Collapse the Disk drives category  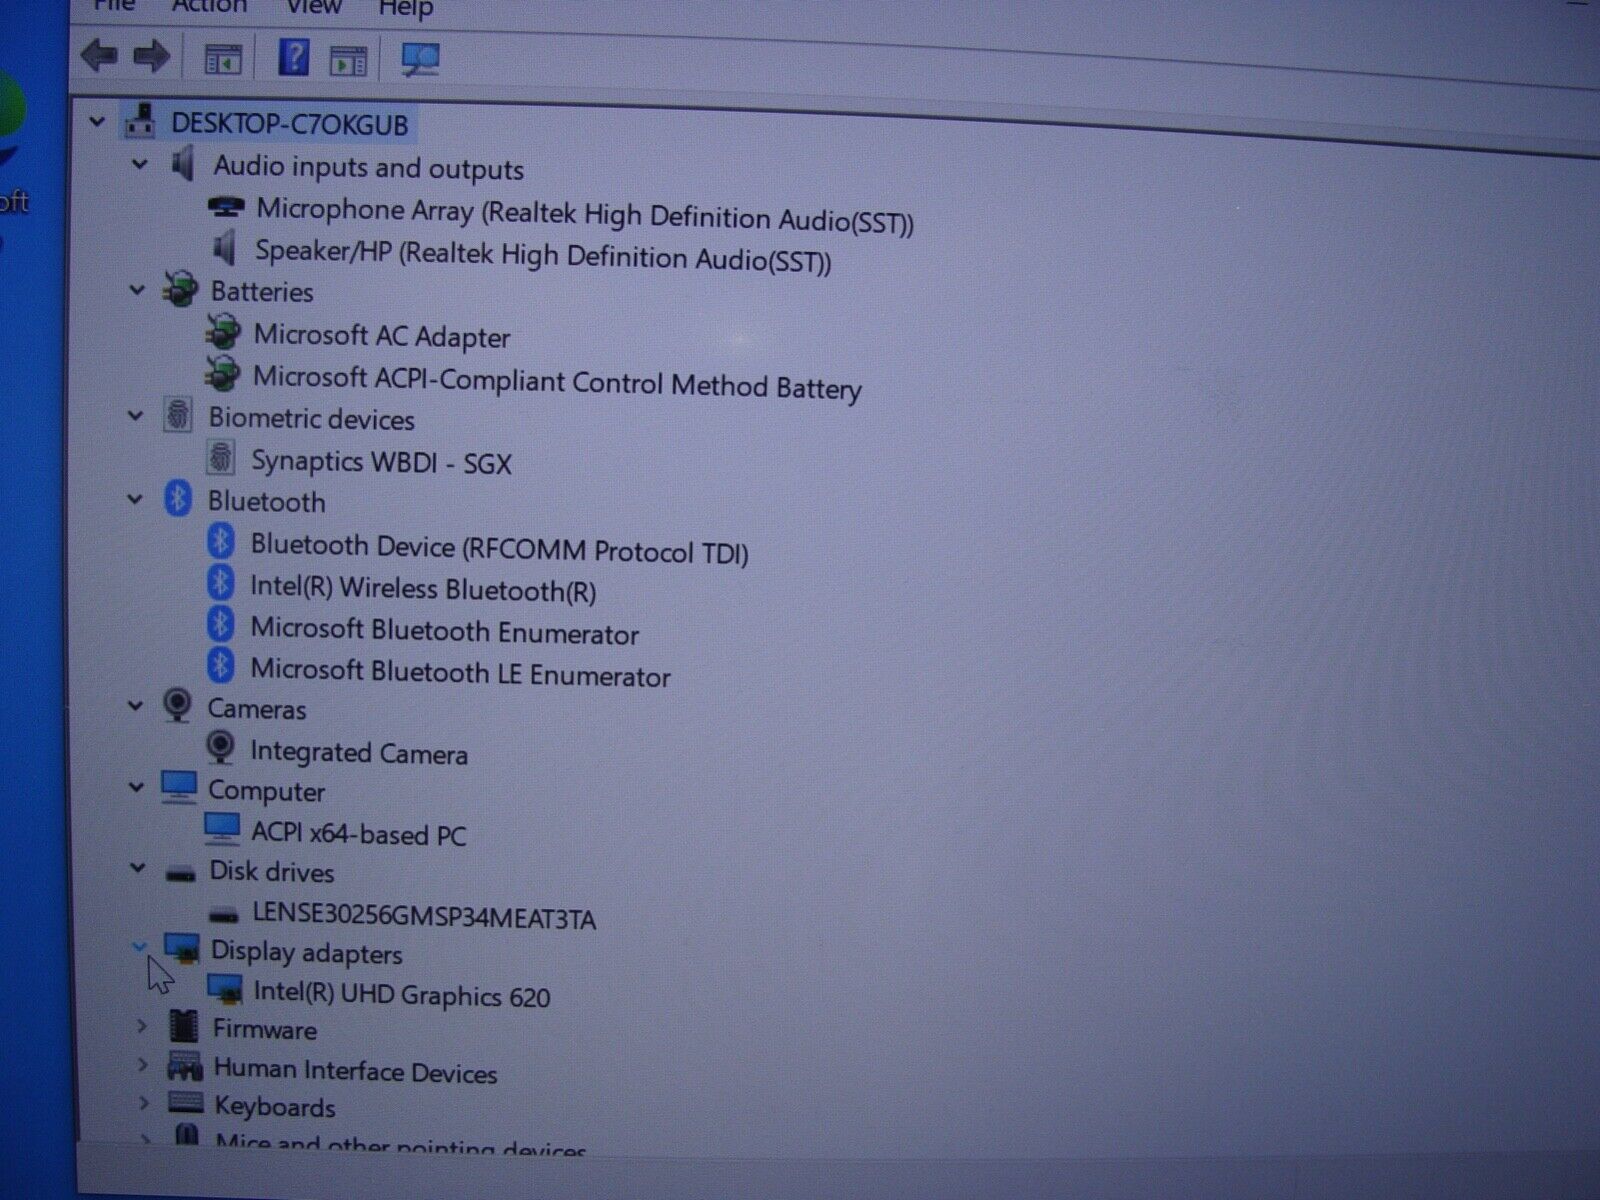[138, 868]
